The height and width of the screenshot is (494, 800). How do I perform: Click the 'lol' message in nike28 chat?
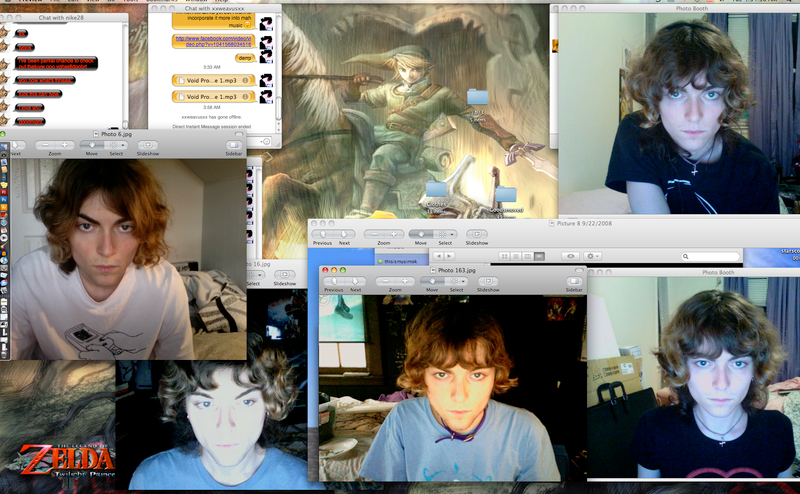tap(21, 34)
